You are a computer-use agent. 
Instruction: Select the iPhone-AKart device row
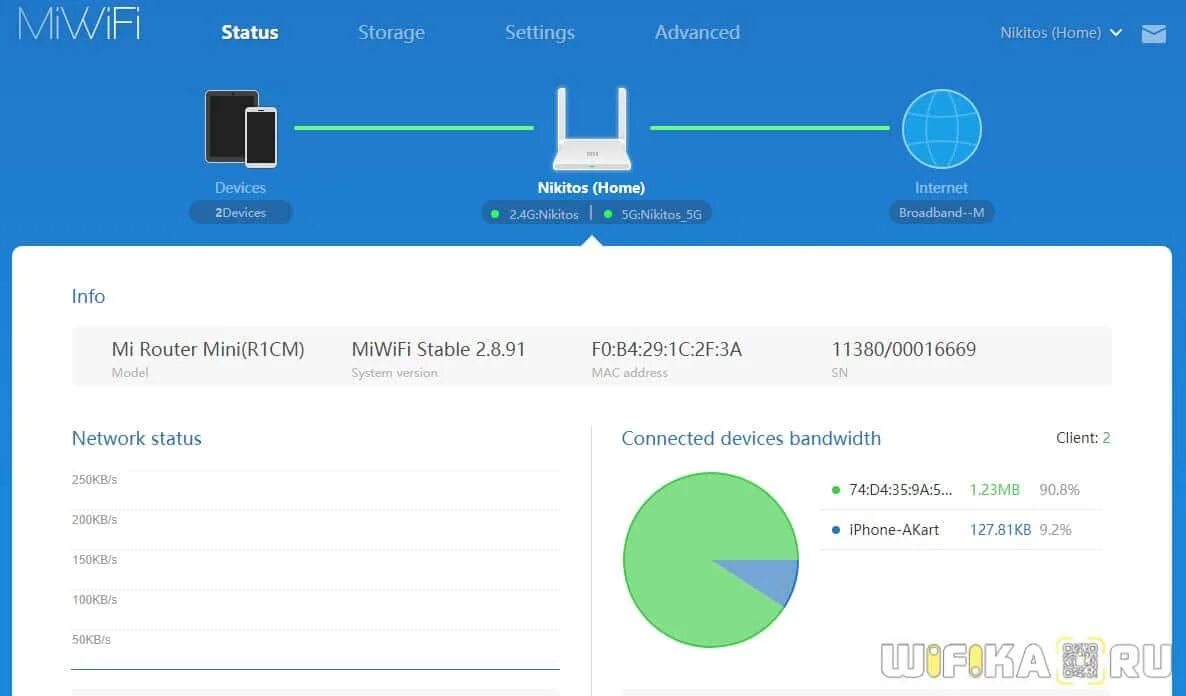[961, 530]
